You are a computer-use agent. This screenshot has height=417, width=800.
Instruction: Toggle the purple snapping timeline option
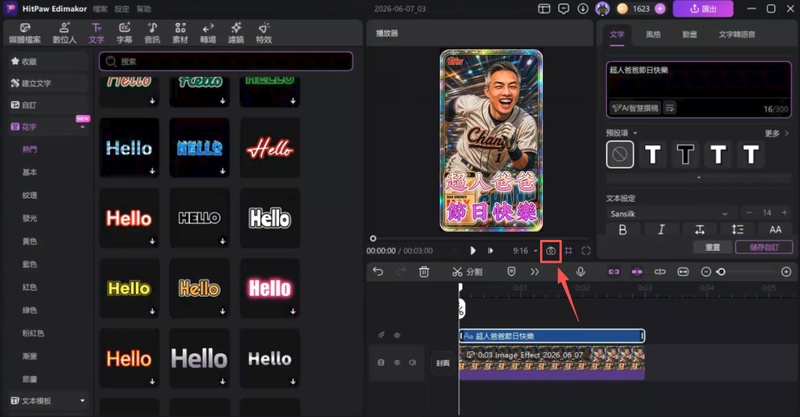[x=637, y=272]
